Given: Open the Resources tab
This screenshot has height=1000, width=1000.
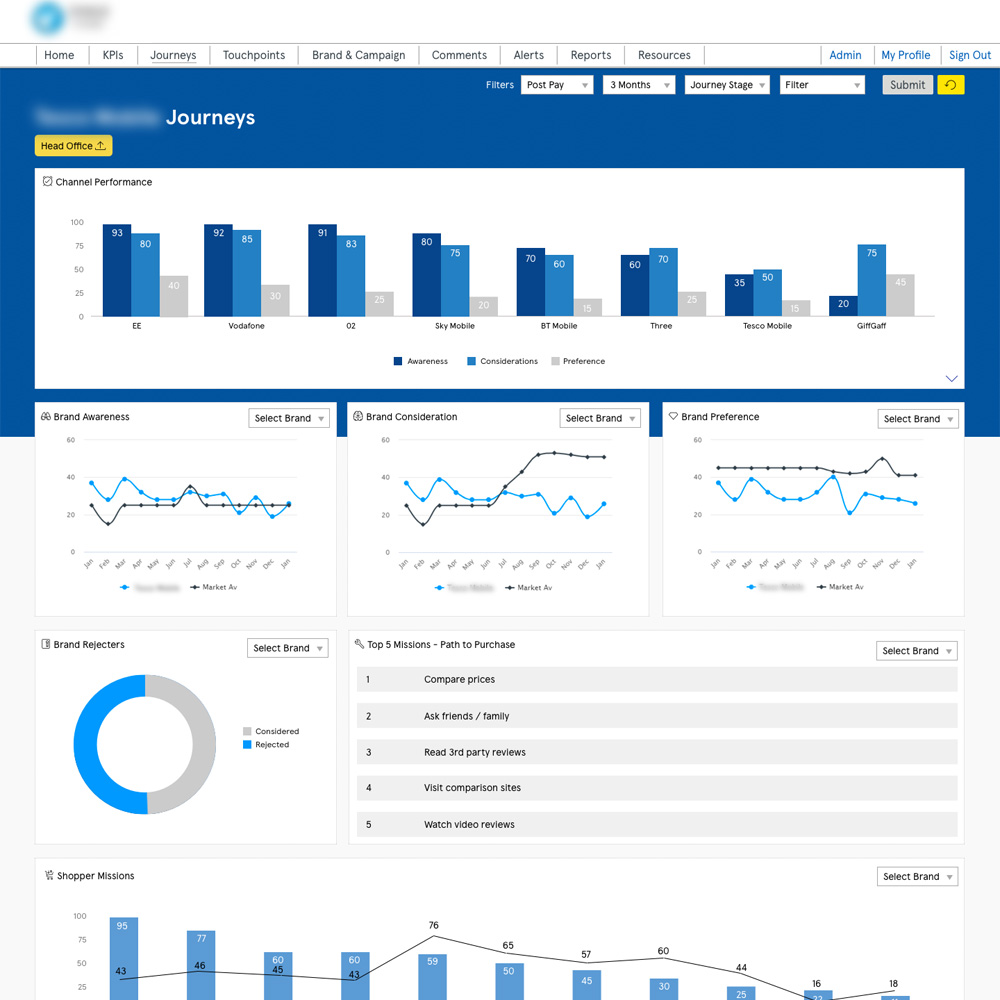Looking at the screenshot, I should [664, 55].
